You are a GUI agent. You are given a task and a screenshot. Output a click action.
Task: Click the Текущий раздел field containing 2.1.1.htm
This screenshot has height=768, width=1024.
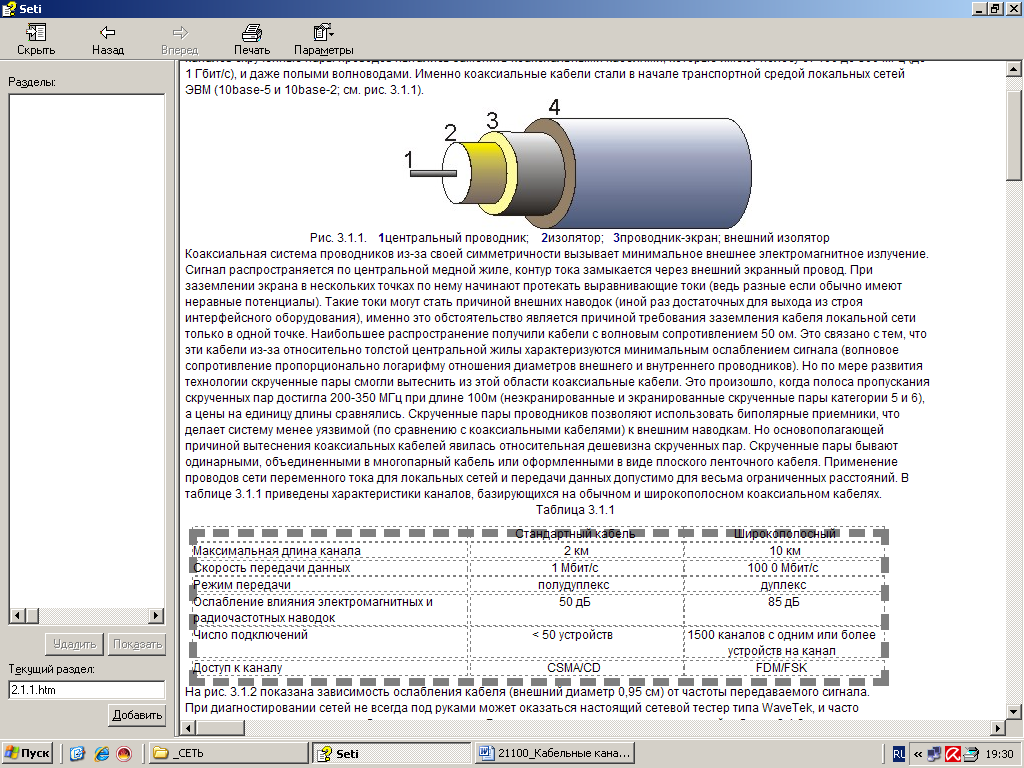pyautogui.click(x=87, y=690)
